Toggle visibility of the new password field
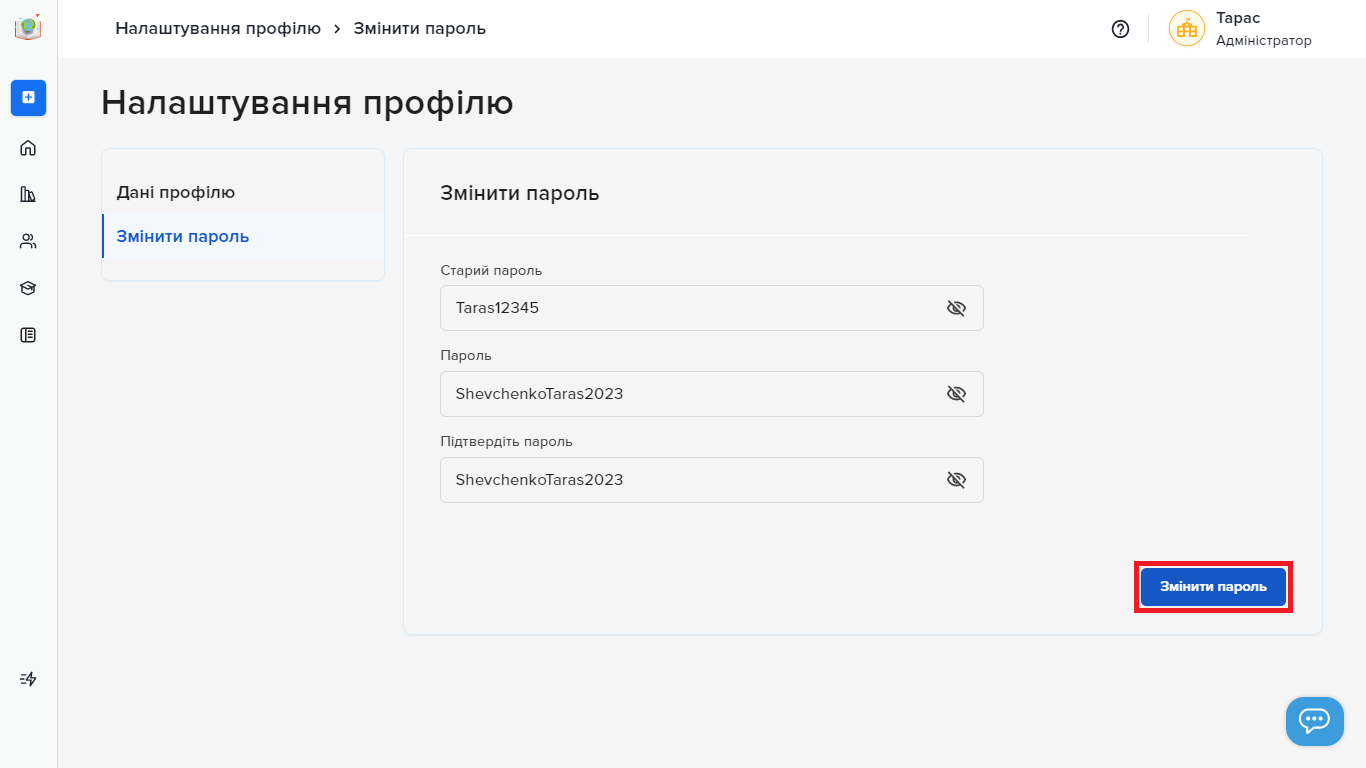This screenshot has width=1366, height=768. (x=956, y=394)
